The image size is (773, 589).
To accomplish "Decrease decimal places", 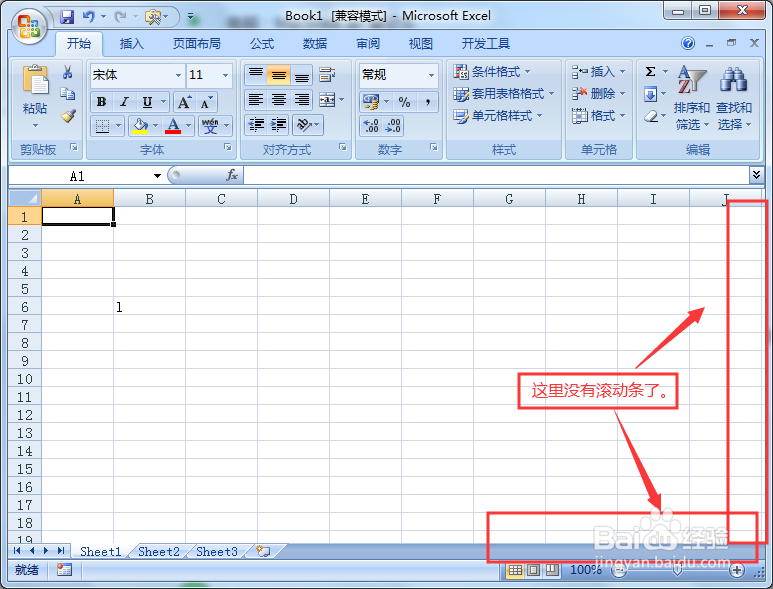I will click(x=393, y=126).
